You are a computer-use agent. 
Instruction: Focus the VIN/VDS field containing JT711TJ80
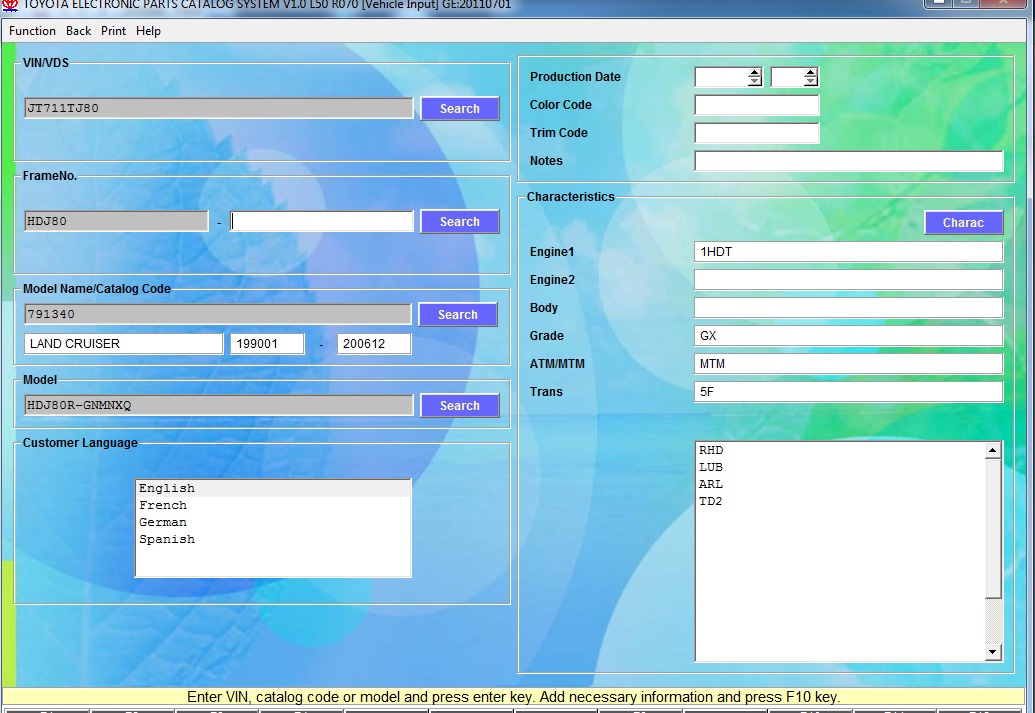point(218,108)
